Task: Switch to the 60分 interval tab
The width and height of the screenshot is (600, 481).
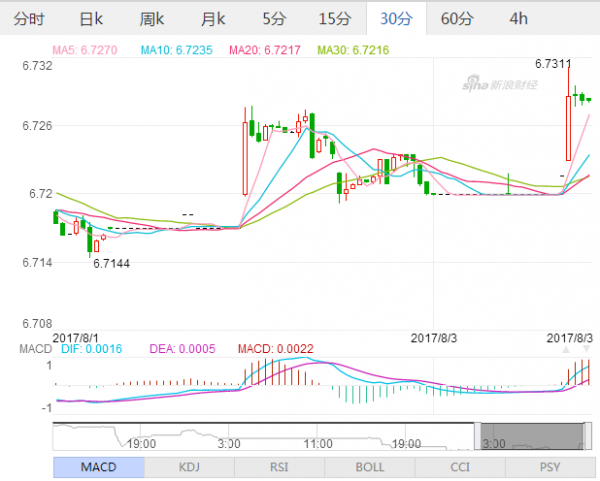Action: pyautogui.click(x=457, y=18)
